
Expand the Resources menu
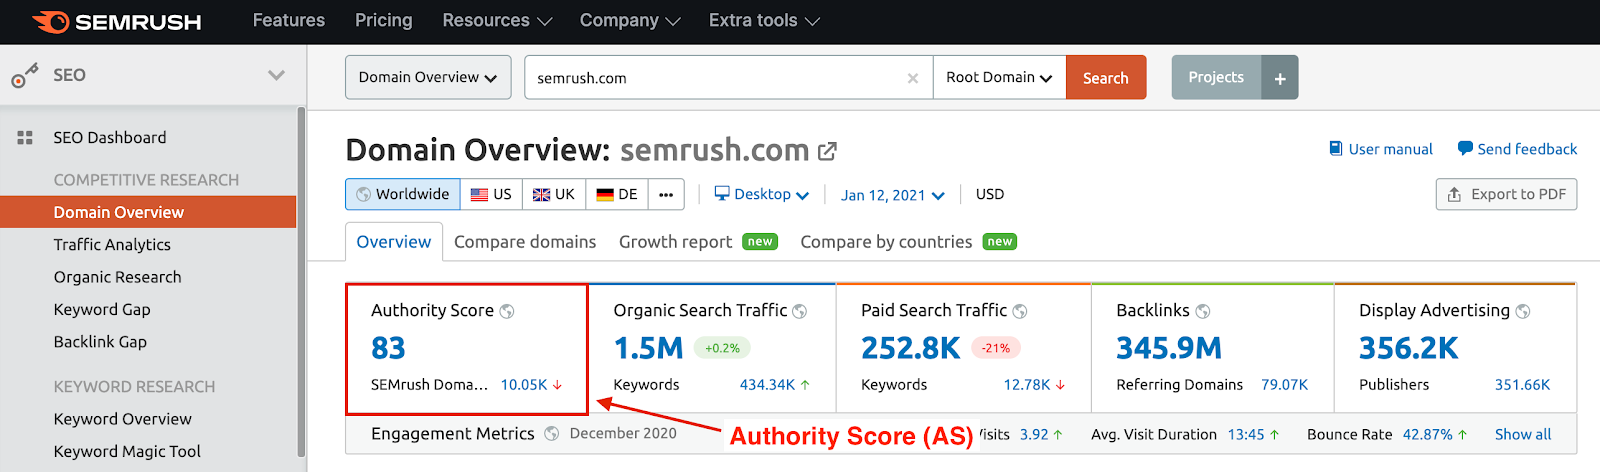pyautogui.click(x=497, y=20)
